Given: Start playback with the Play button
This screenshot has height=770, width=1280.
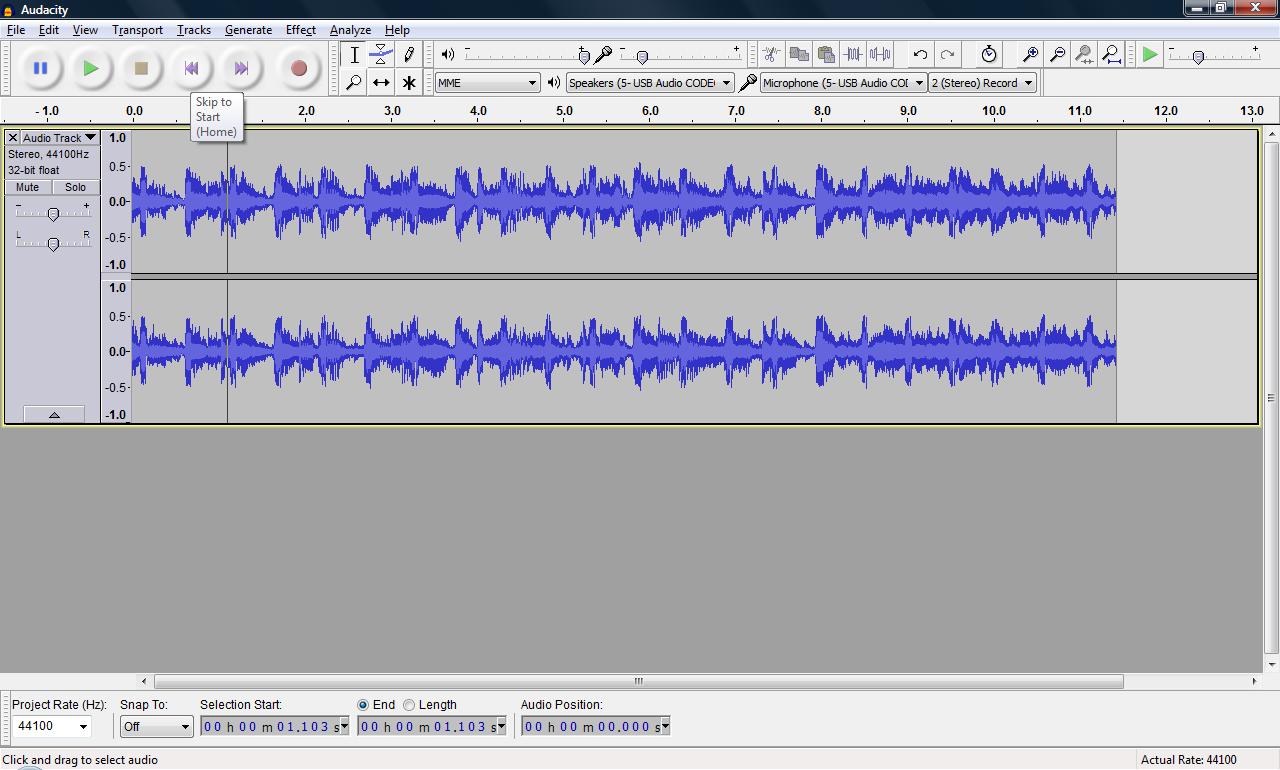Looking at the screenshot, I should pos(91,68).
